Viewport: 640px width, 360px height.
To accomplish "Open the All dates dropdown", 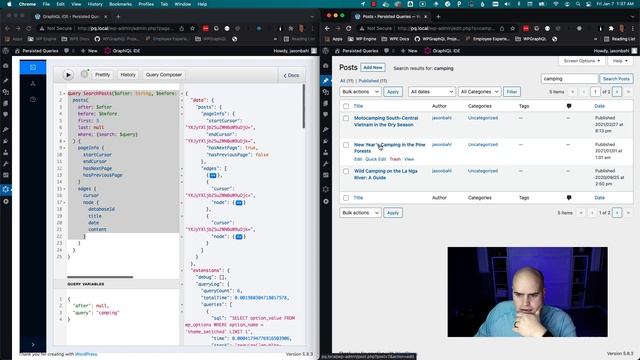I will click(x=431, y=92).
